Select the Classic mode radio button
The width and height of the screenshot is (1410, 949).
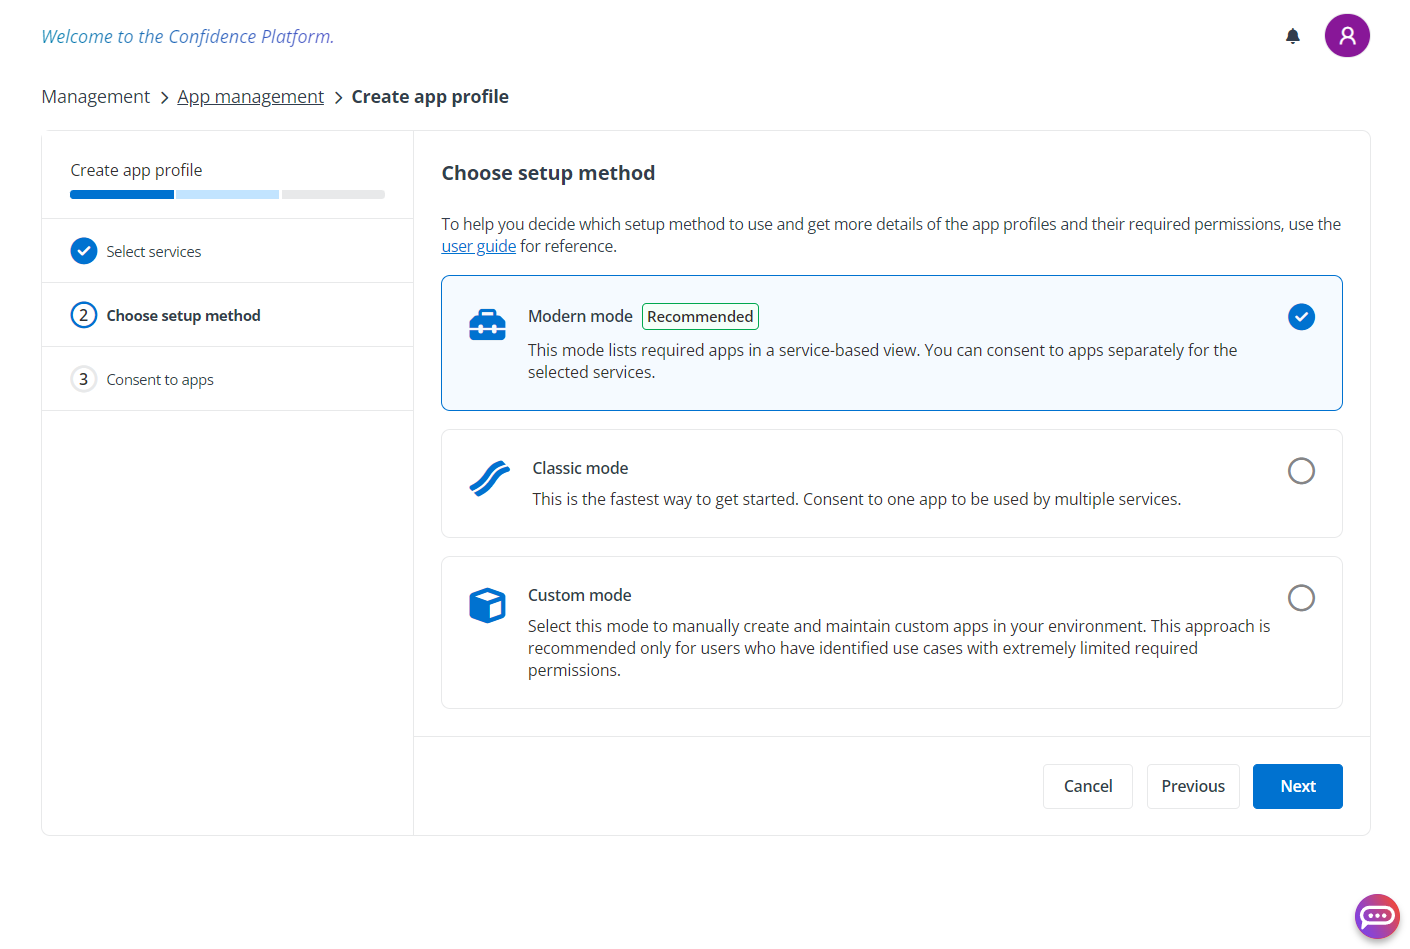tap(1300, 471)
